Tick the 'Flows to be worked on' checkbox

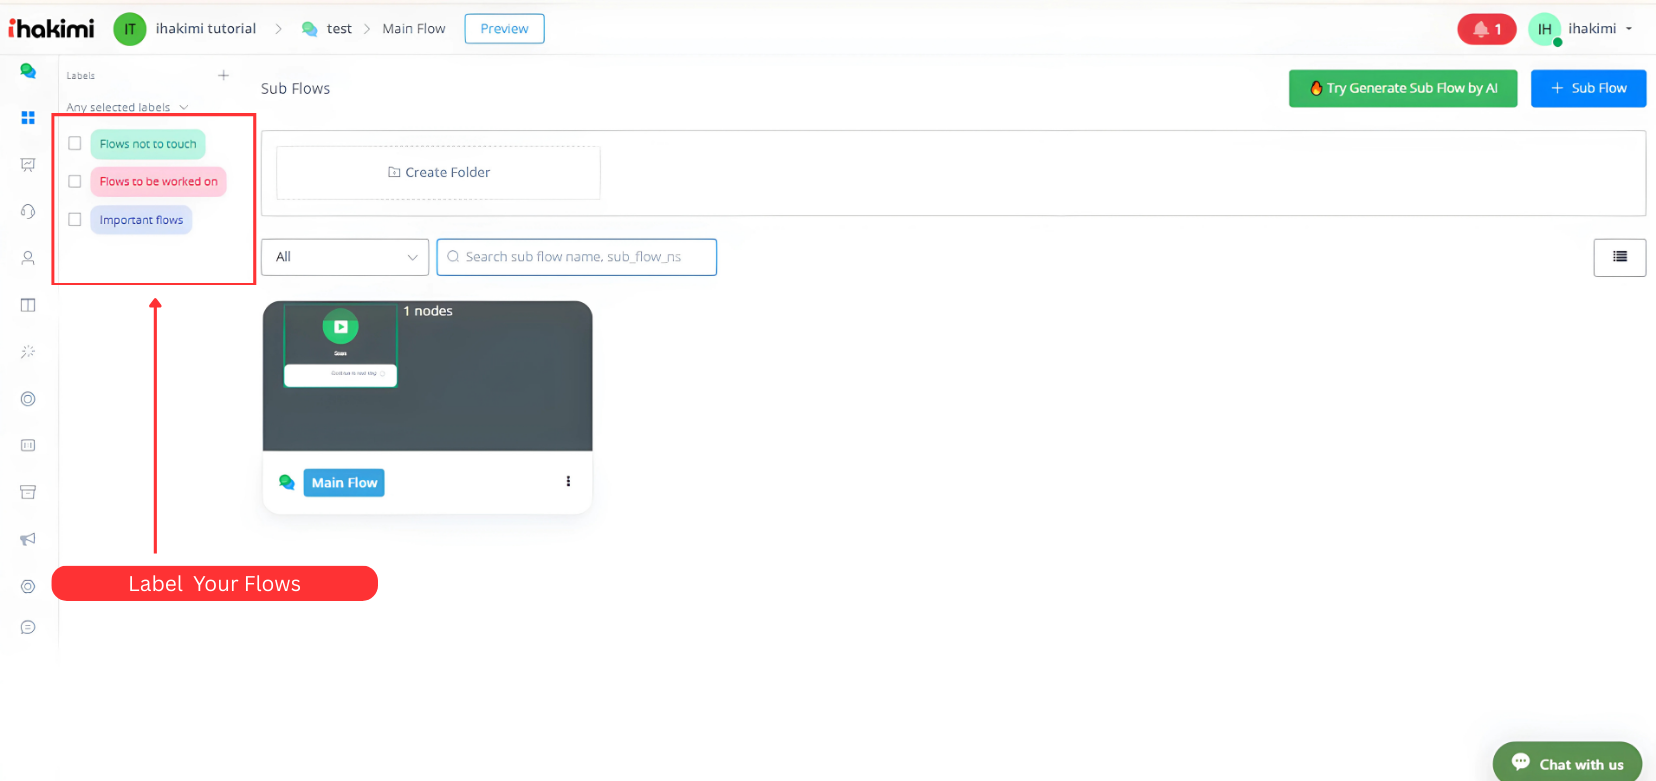click(x=75, y=182)
